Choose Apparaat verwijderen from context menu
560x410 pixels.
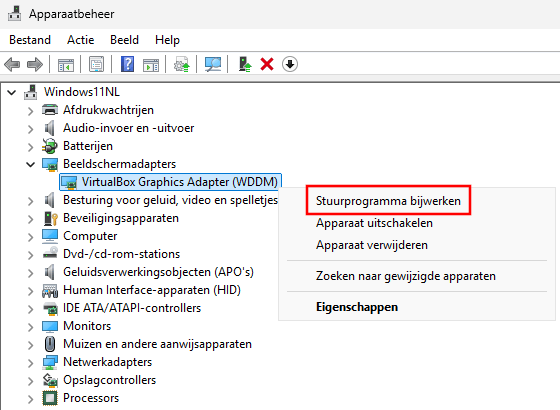pyautogui.click(x=372, y=245)
